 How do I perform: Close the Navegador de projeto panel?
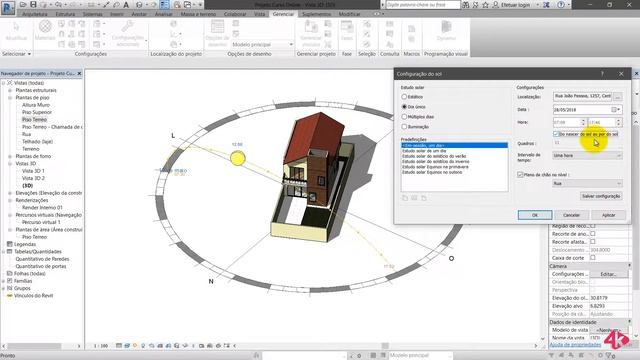coord(79,73)
